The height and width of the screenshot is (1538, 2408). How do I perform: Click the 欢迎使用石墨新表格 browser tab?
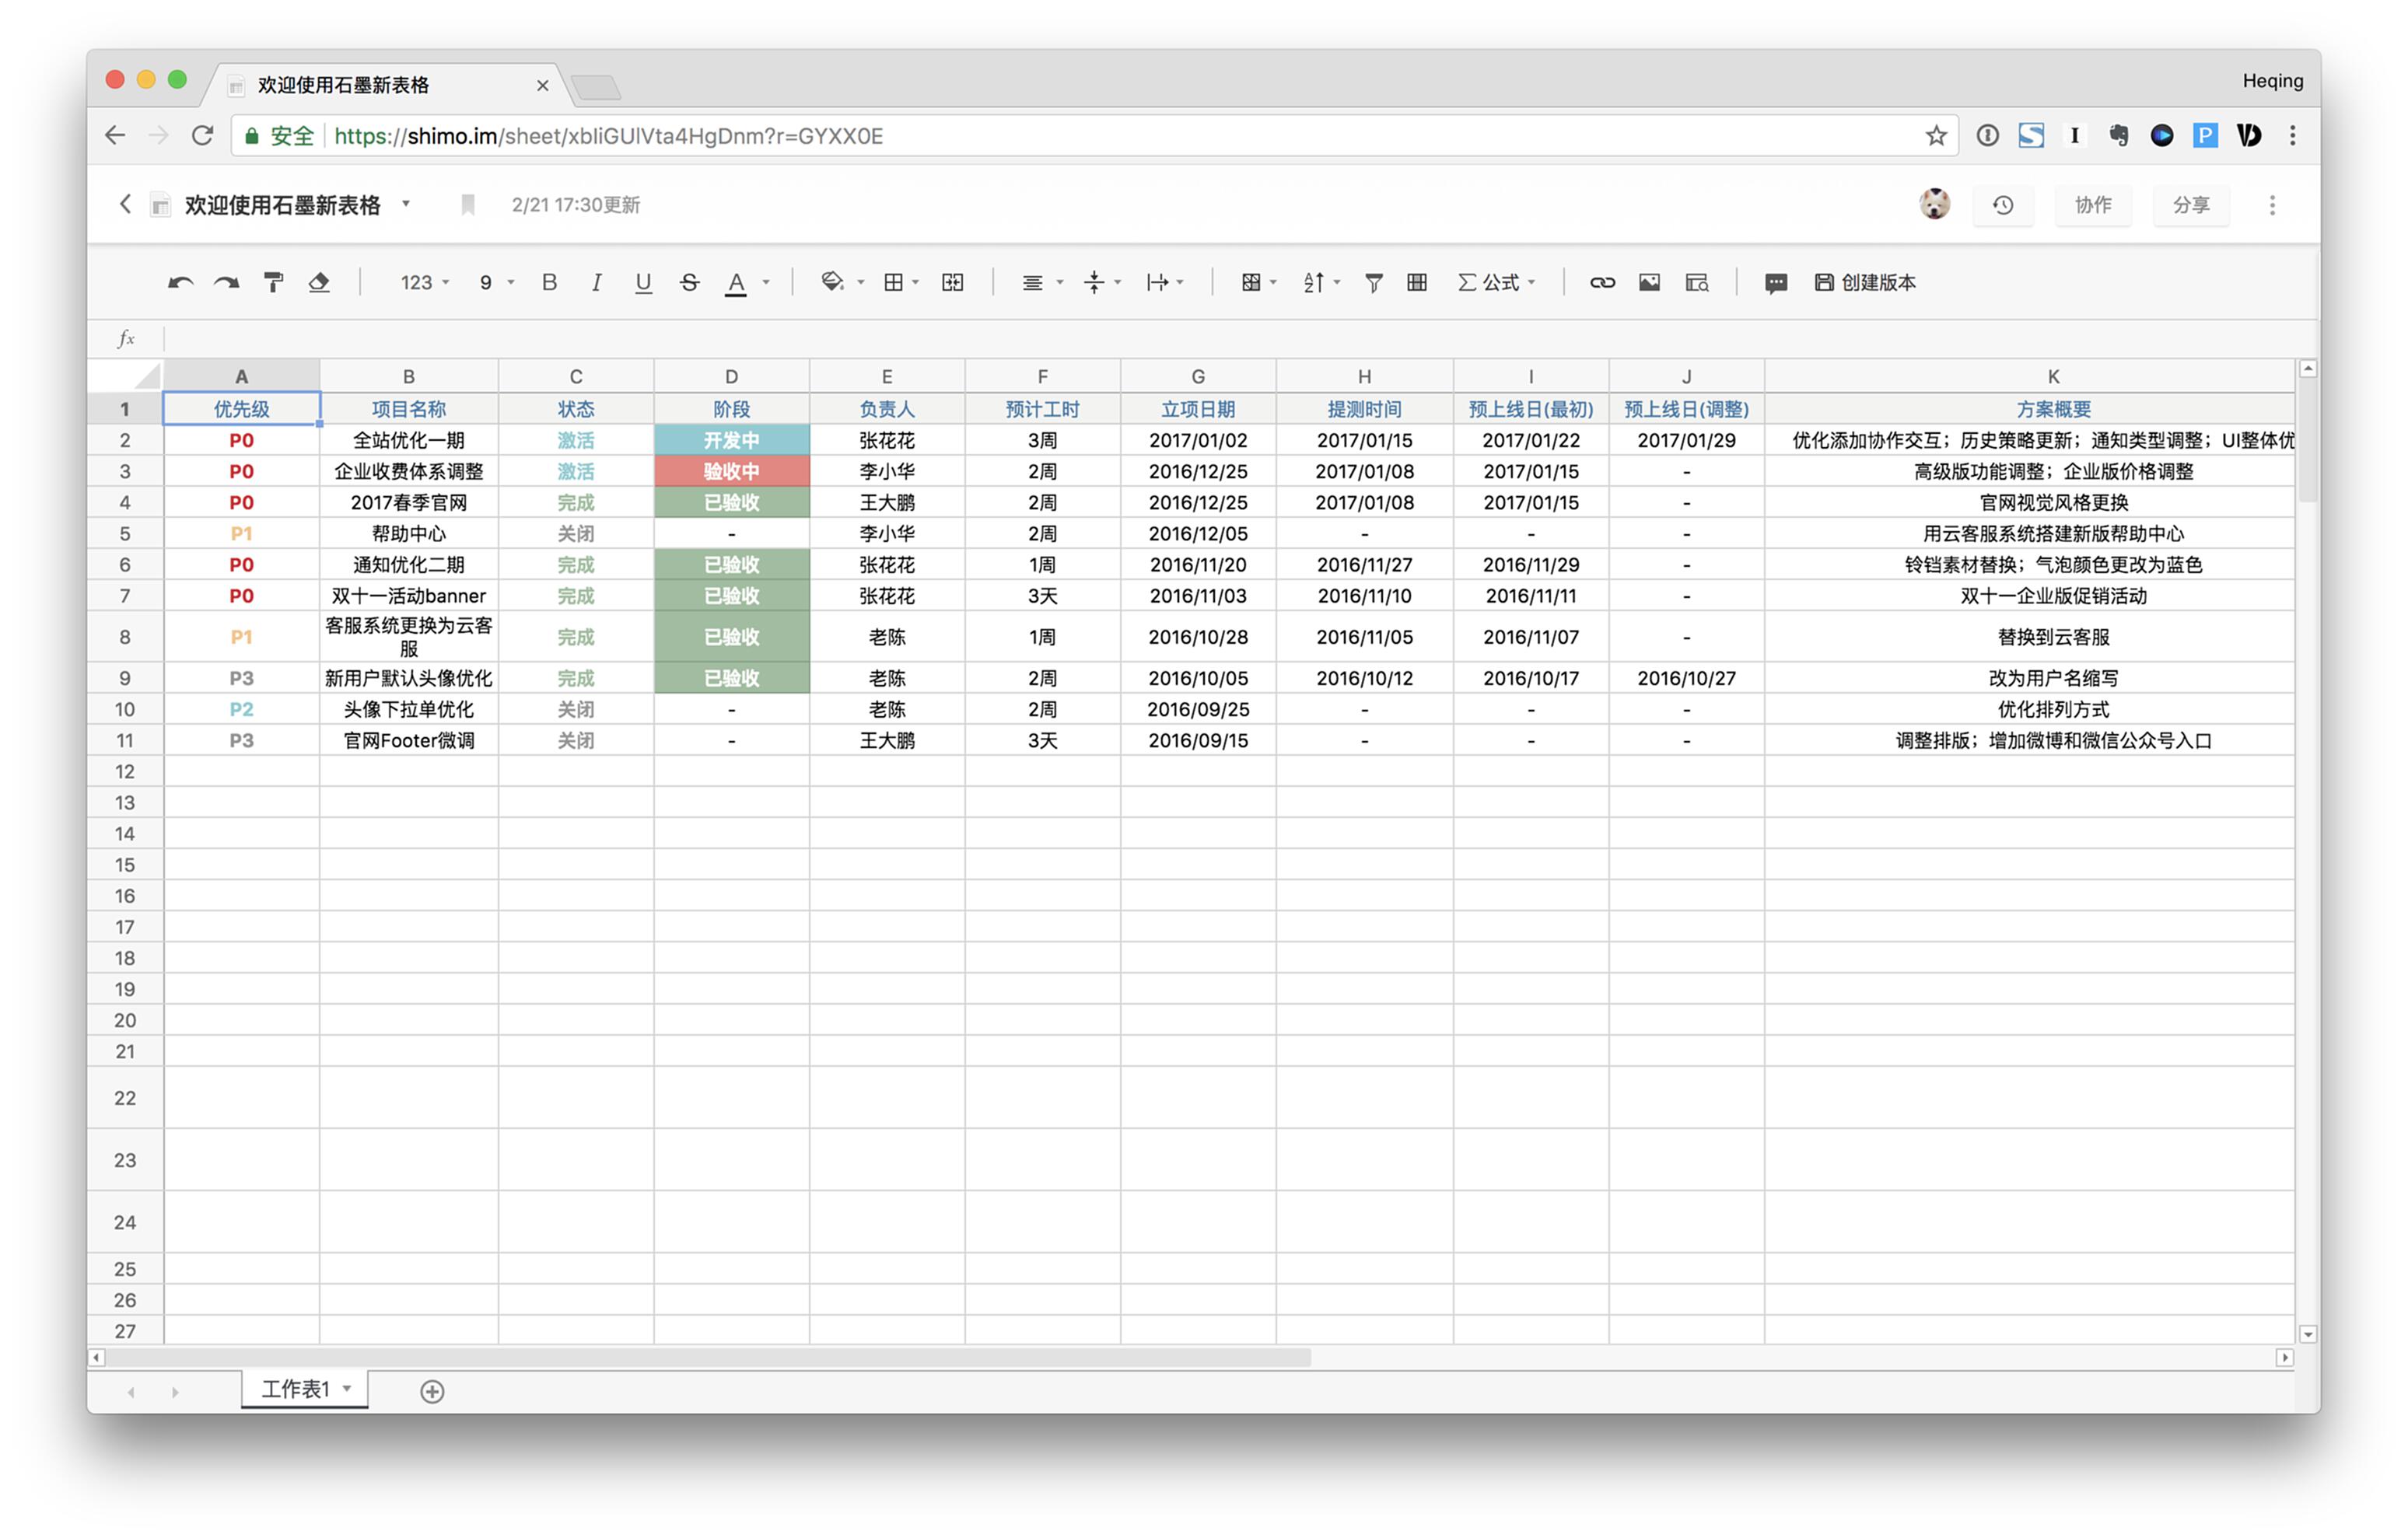[x=343, y=85]
